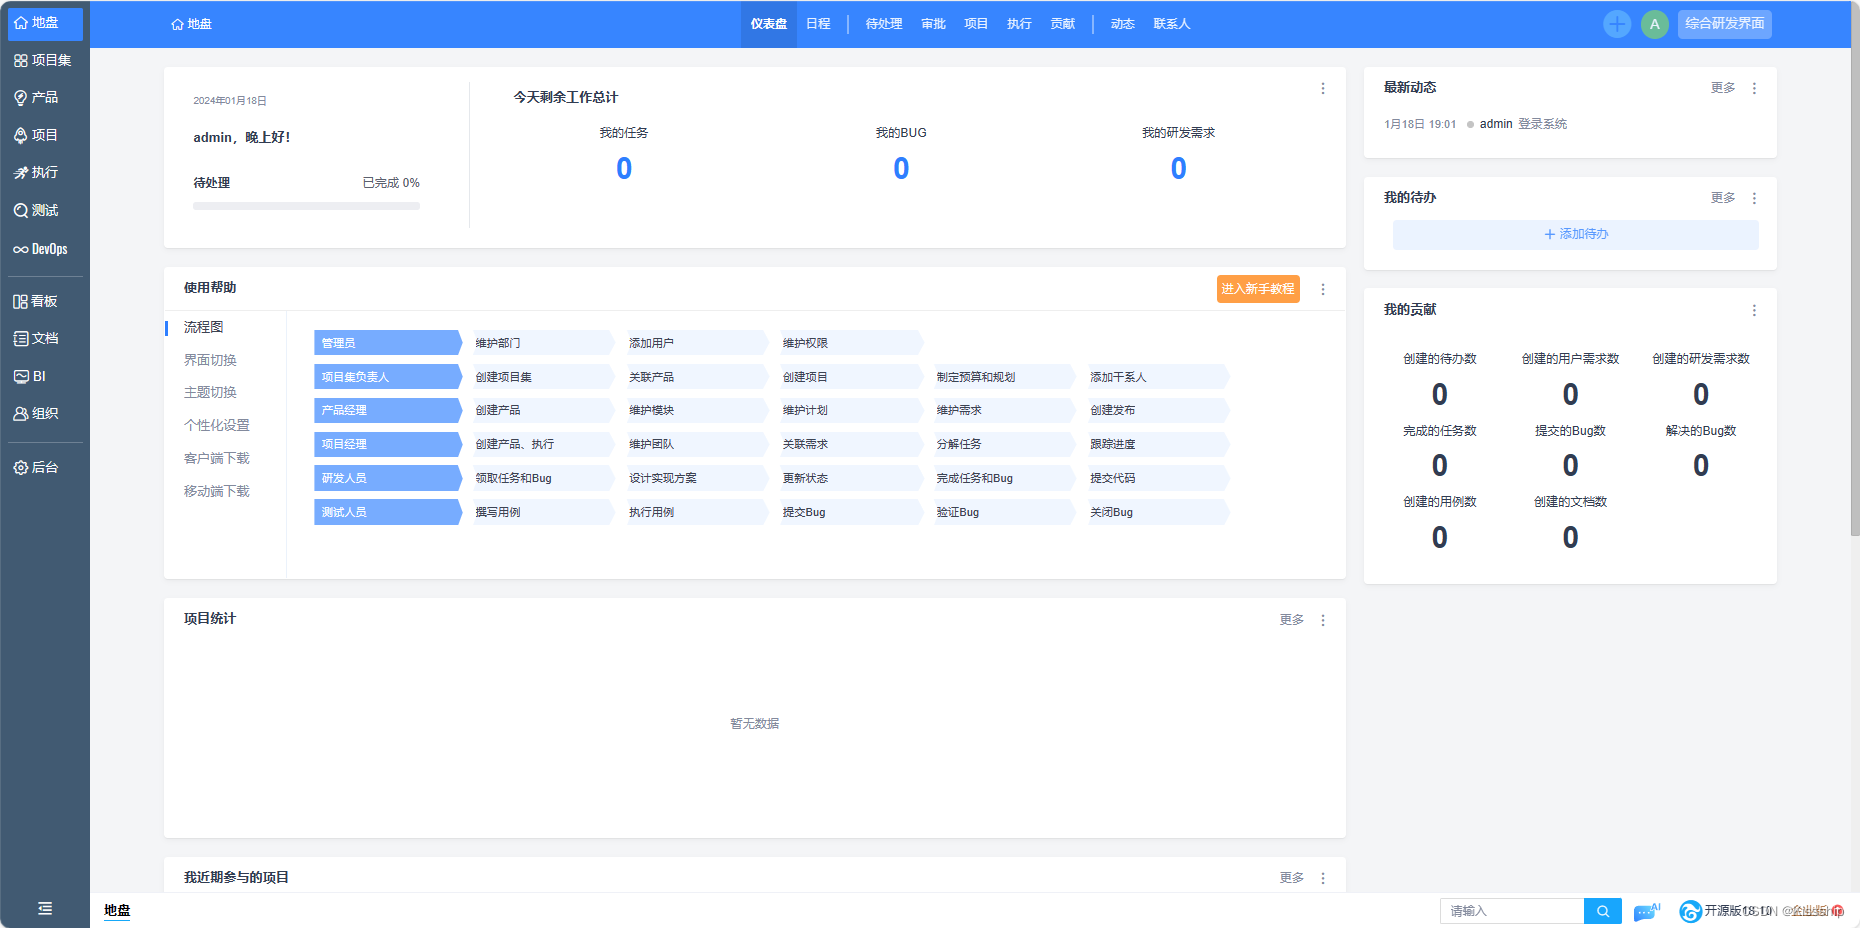Viewport: 1860px width, 928px height.
Task: Click 更多 in 我近期参与的项目 block
Action: [1292, 878]
